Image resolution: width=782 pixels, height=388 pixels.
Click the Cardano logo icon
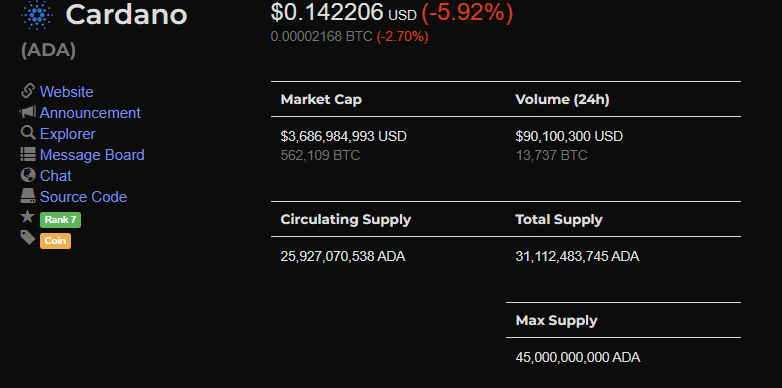pos(37,15)
